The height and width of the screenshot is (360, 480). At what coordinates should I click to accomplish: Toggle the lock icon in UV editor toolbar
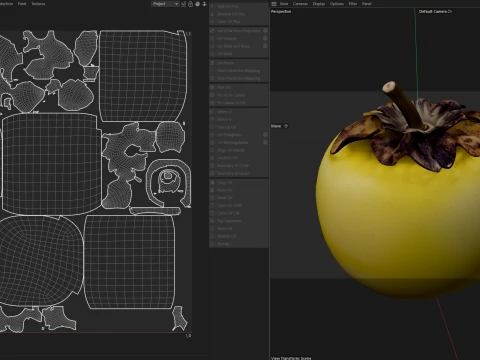[190, 4]
